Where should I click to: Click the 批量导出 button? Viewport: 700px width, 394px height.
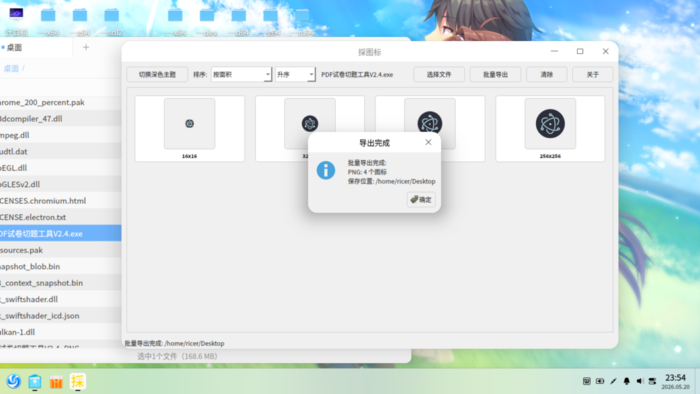(x=496, y=75)
